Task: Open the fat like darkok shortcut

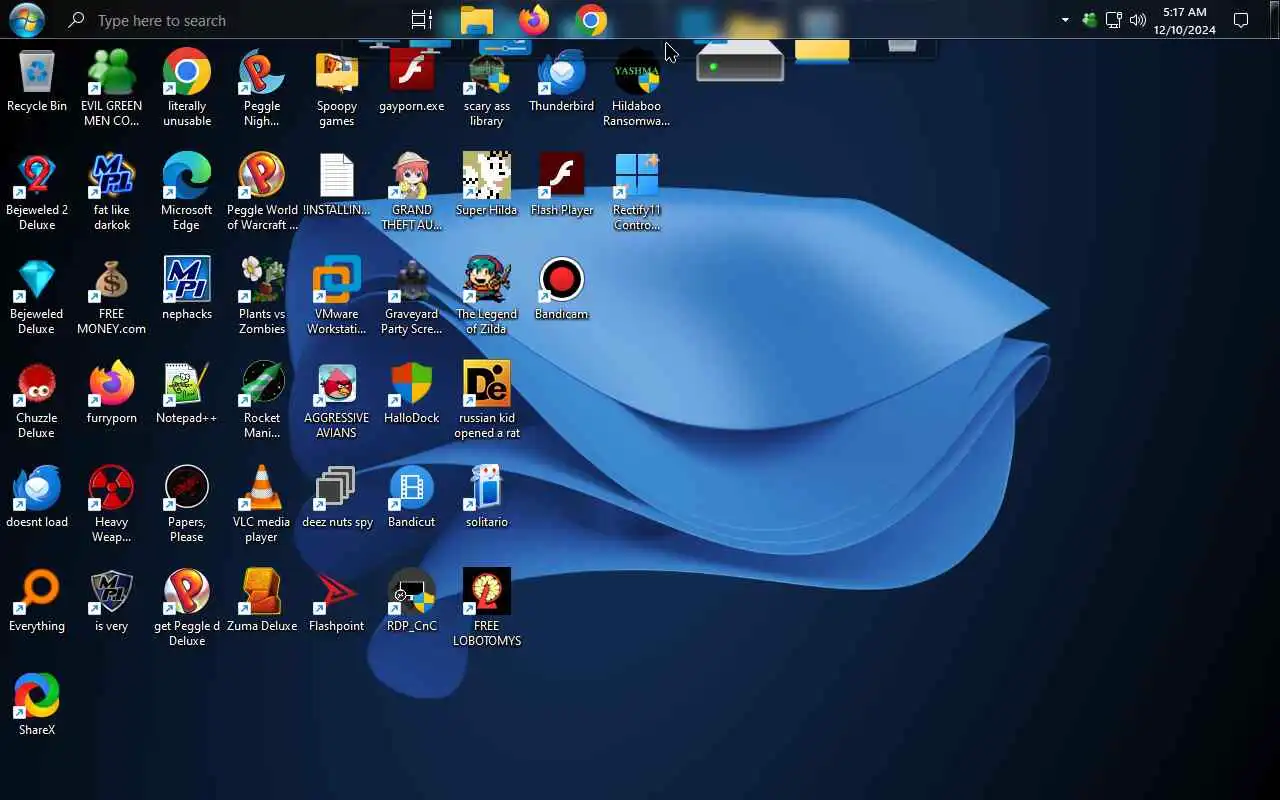Action: pyautogui.click(x=111, y=192)
